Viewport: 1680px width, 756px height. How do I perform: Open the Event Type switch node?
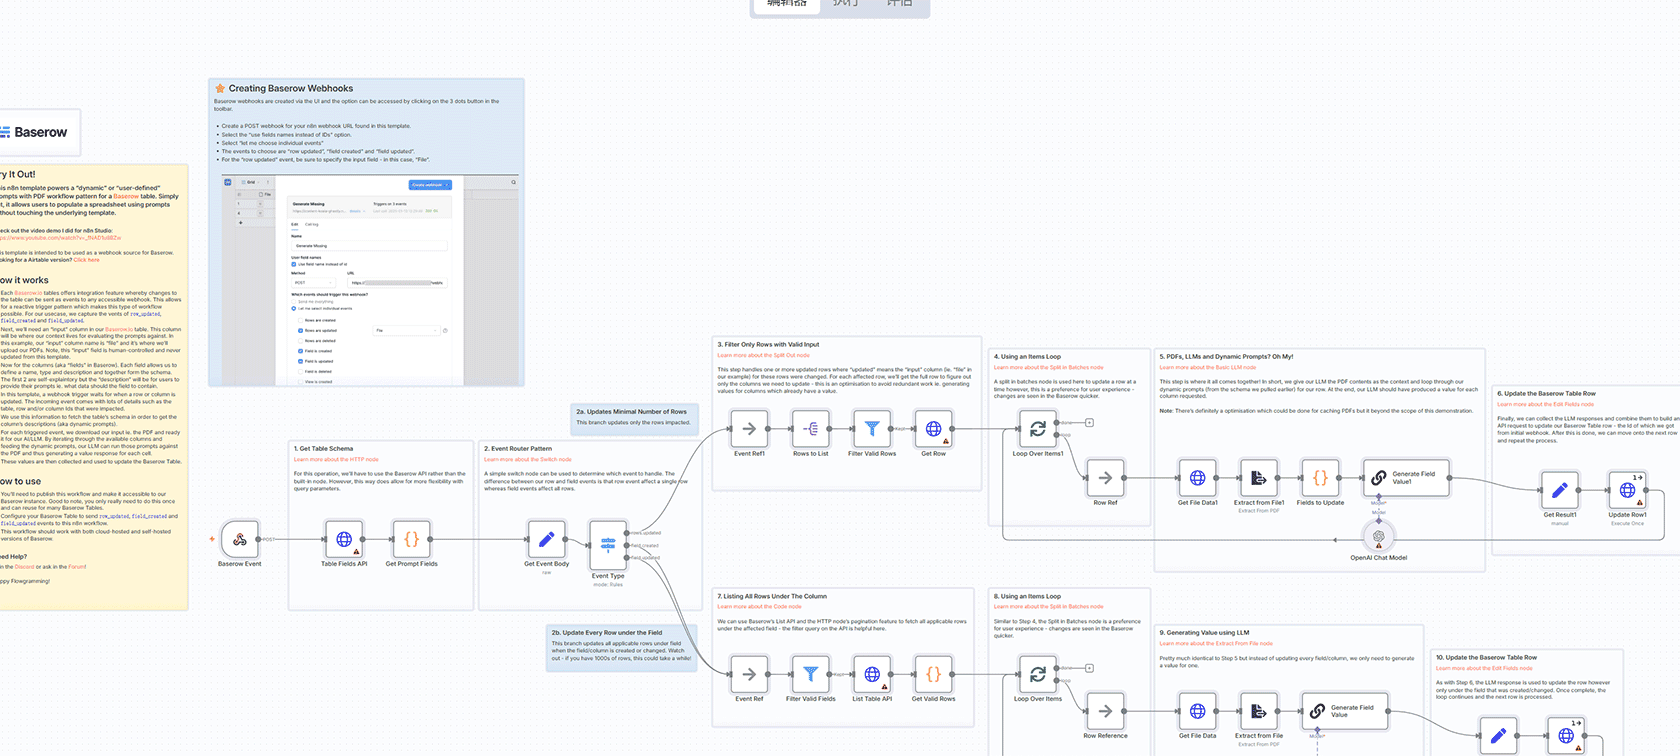[608, 545]
